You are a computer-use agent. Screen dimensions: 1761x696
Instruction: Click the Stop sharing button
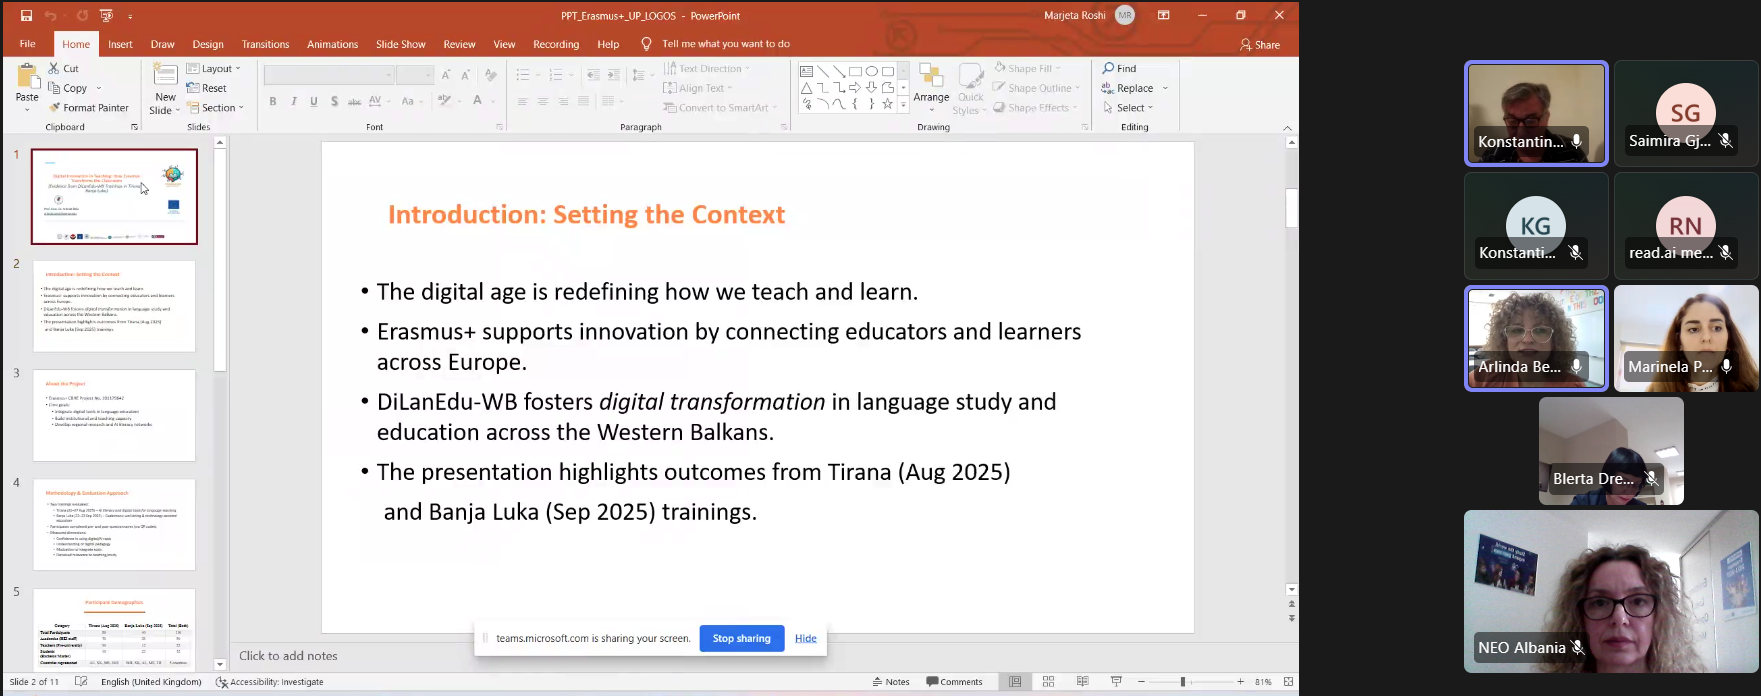point(741,638)
